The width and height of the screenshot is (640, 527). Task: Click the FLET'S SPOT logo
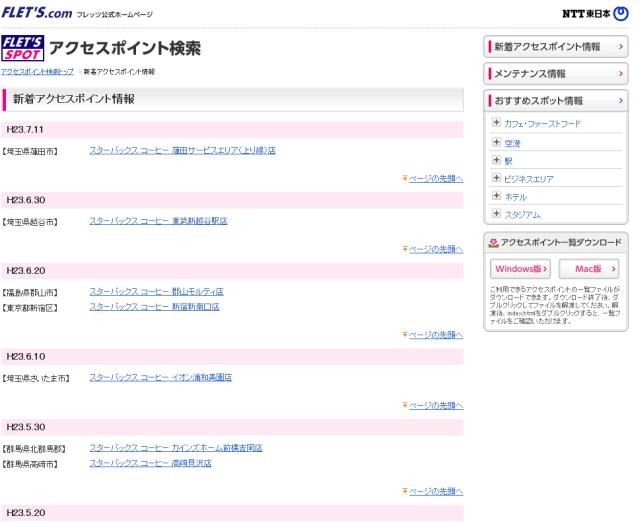tap(22, 48)
